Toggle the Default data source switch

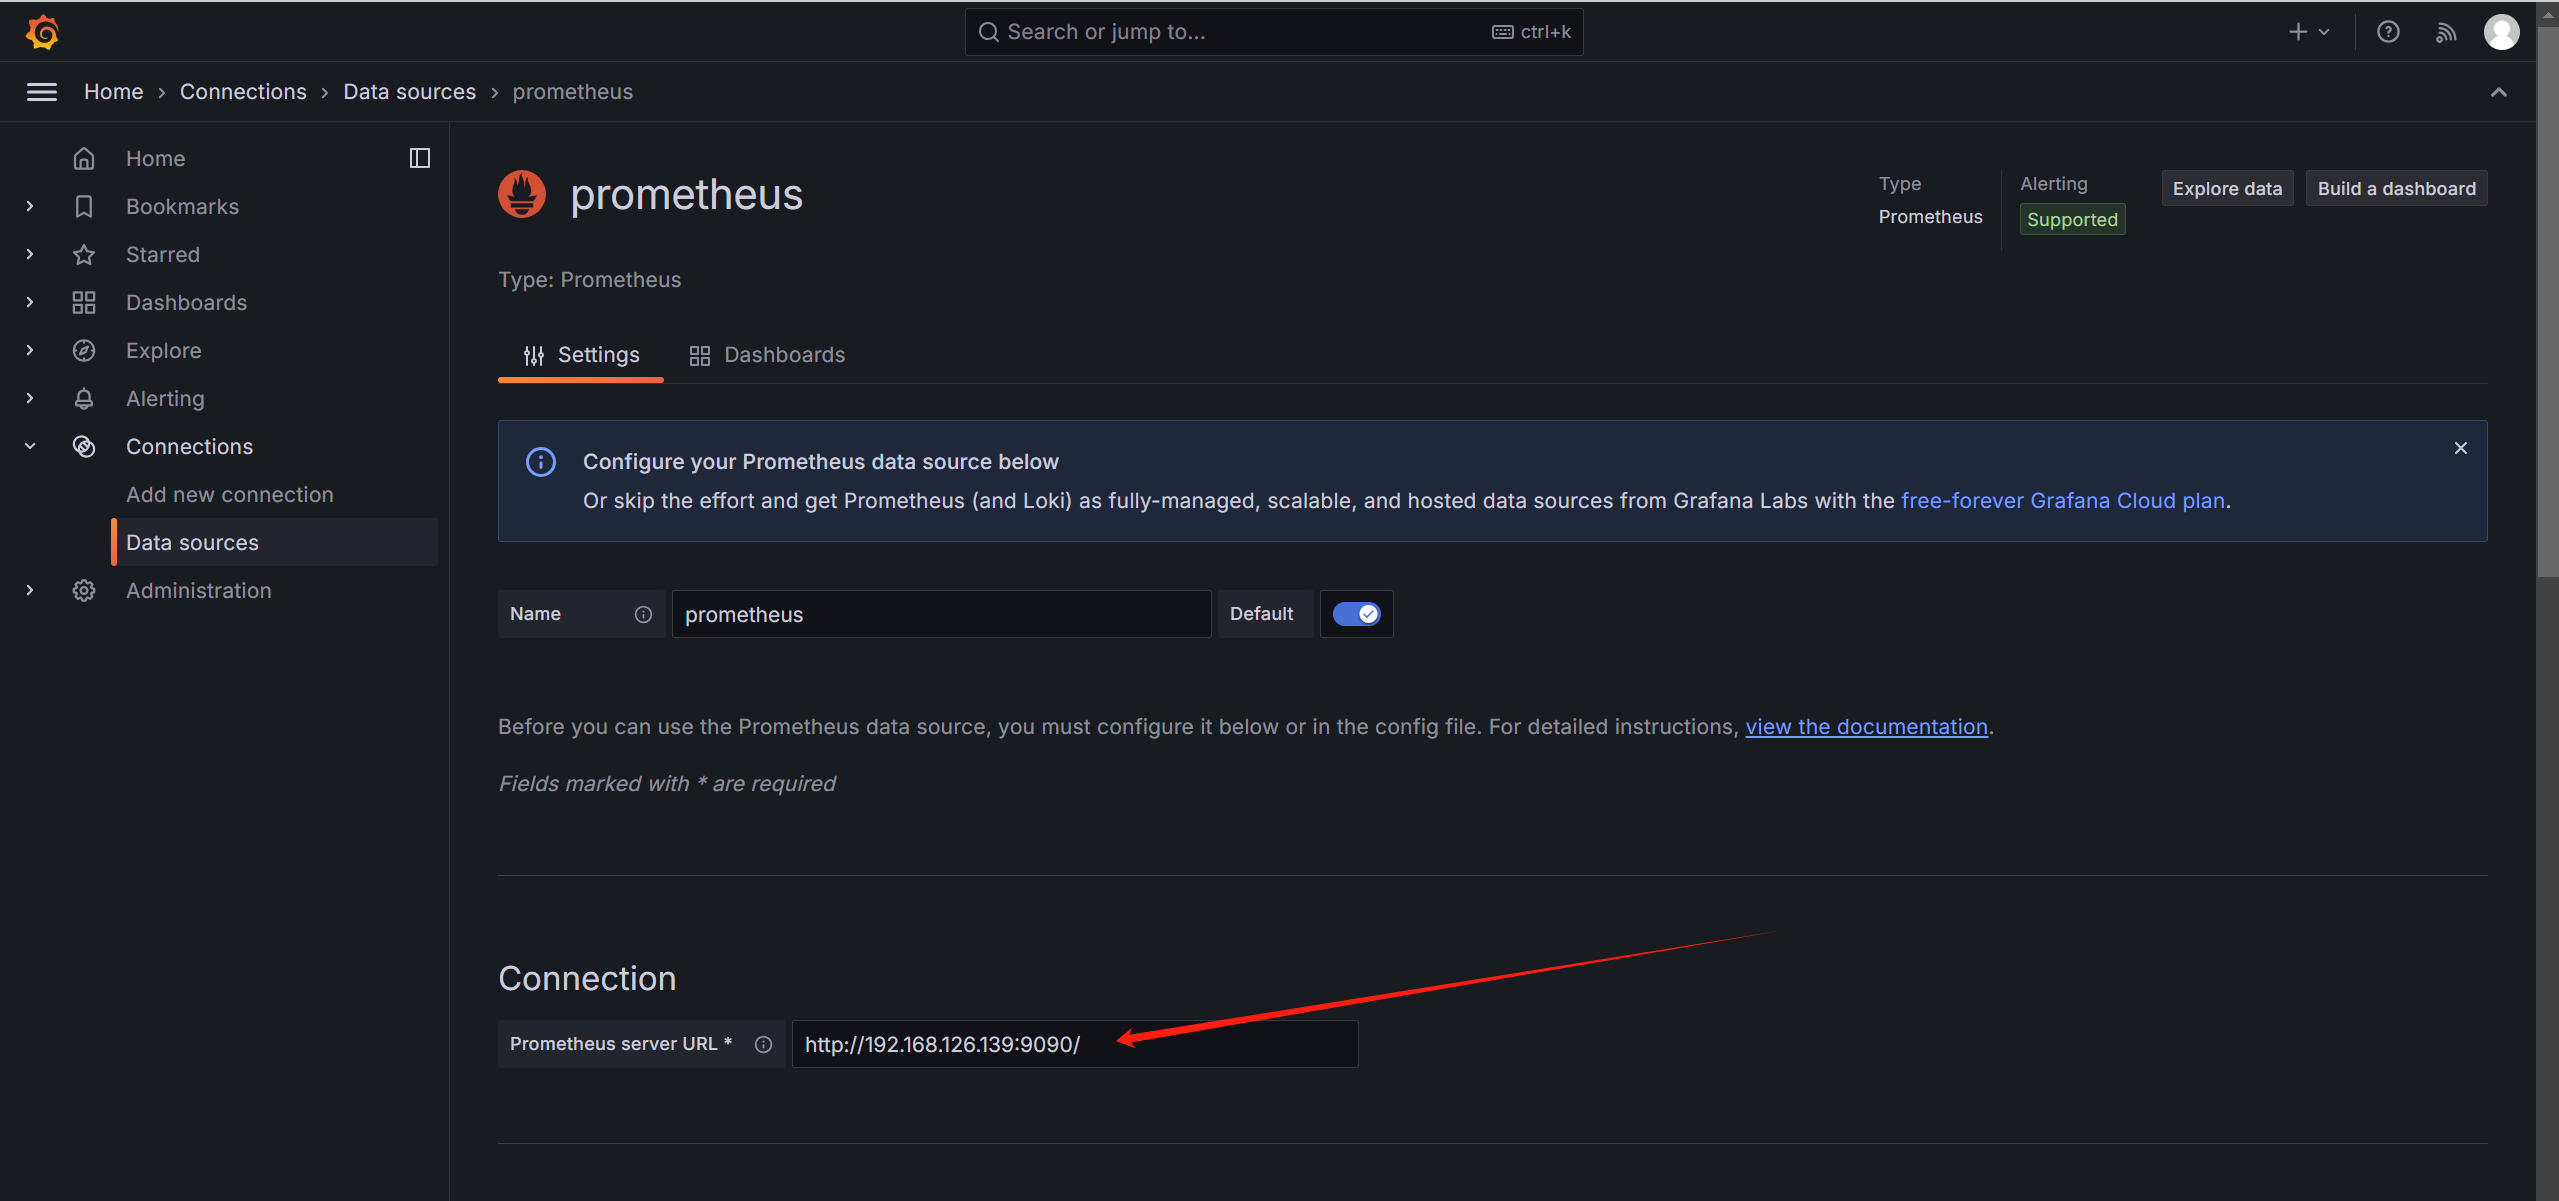pos(1356,614)
